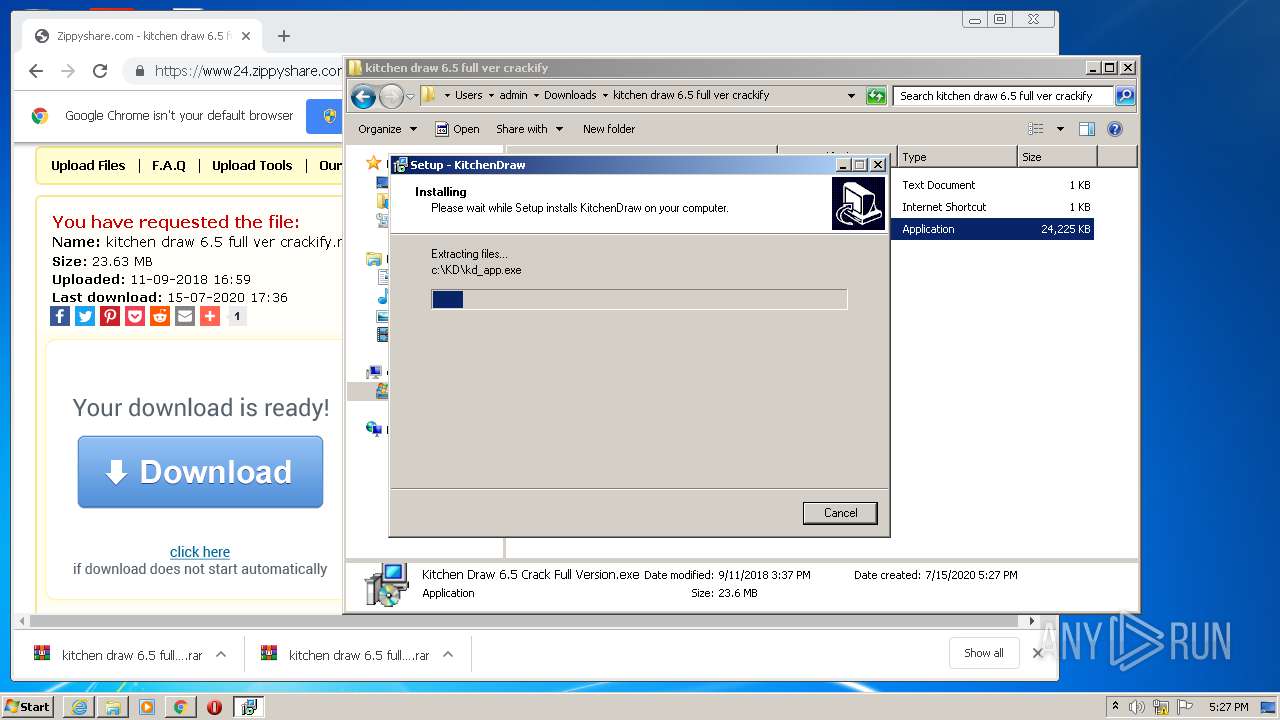The width and height of the screenshot is (1280, 720).
Task: Select the Text Document row
Action: tap(992, 185)
